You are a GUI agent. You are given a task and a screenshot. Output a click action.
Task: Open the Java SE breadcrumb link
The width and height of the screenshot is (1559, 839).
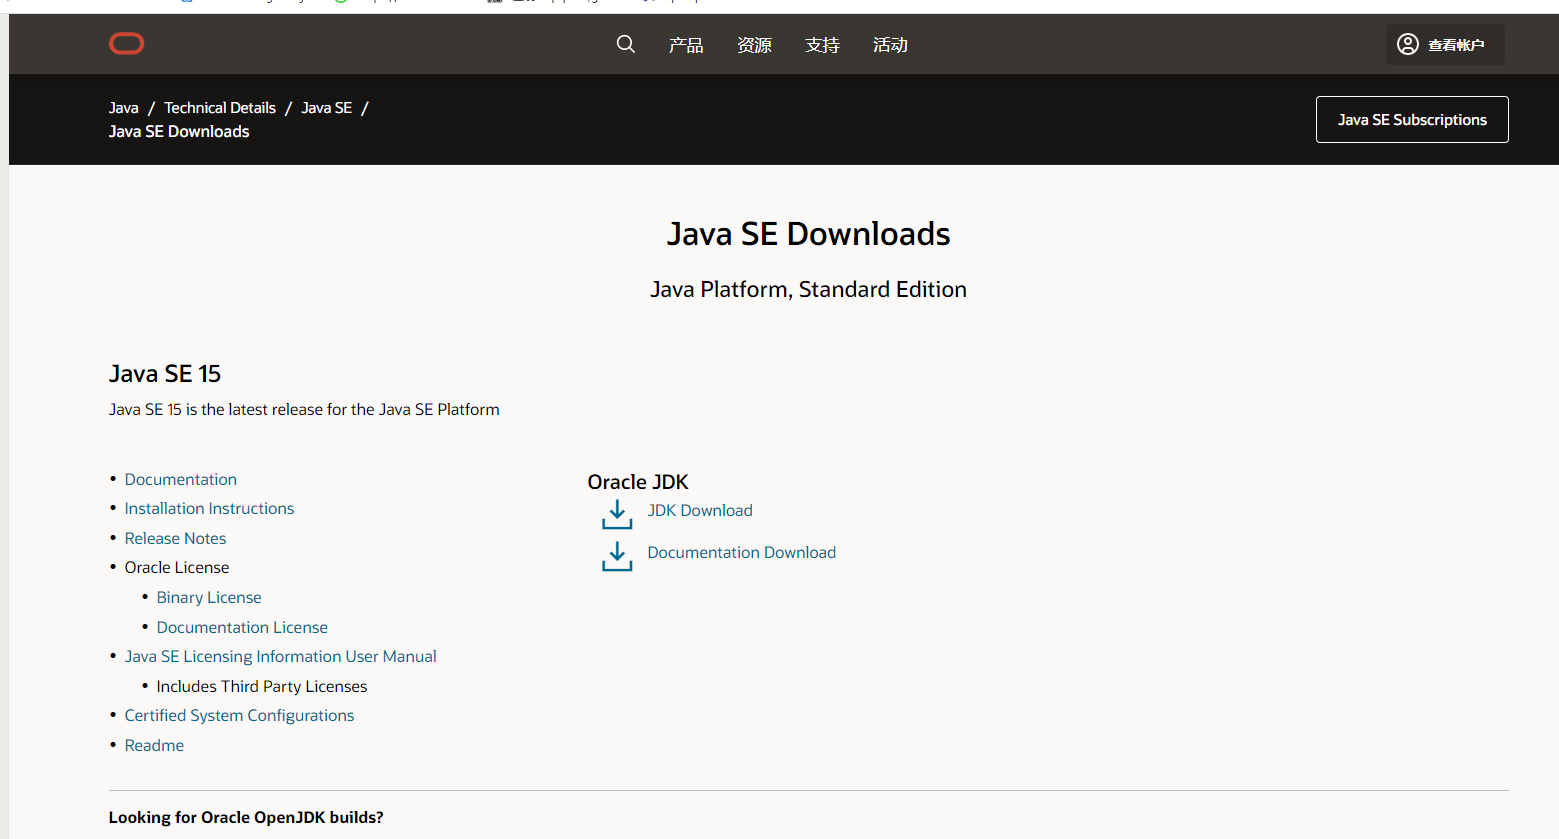coord(327,108)
